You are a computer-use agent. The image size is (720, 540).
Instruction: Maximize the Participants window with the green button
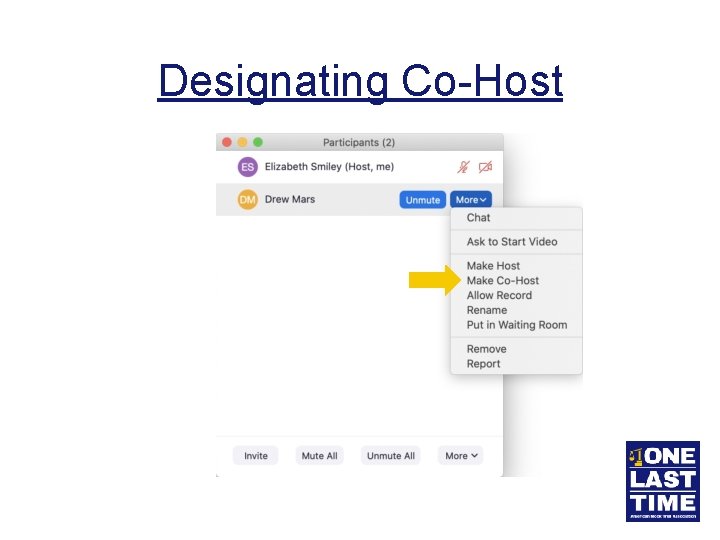point(258,142)
